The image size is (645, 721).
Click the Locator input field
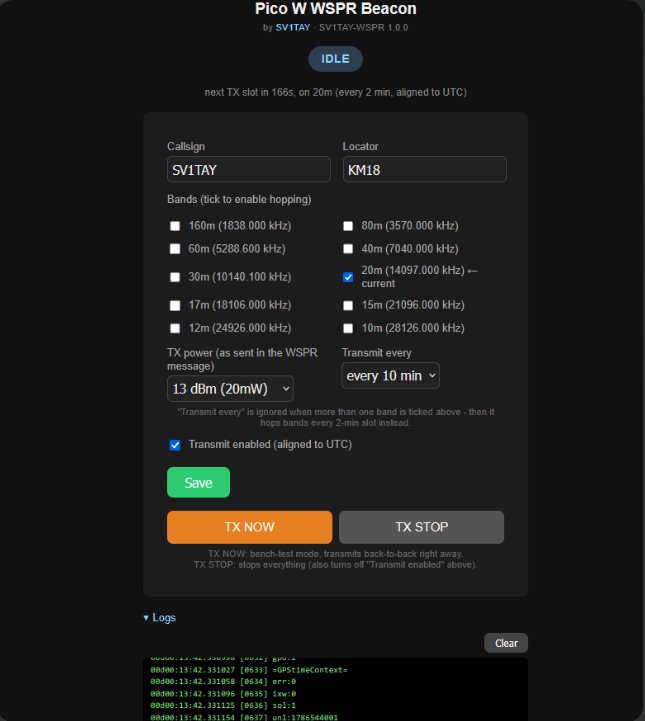(x=424, y=170)
